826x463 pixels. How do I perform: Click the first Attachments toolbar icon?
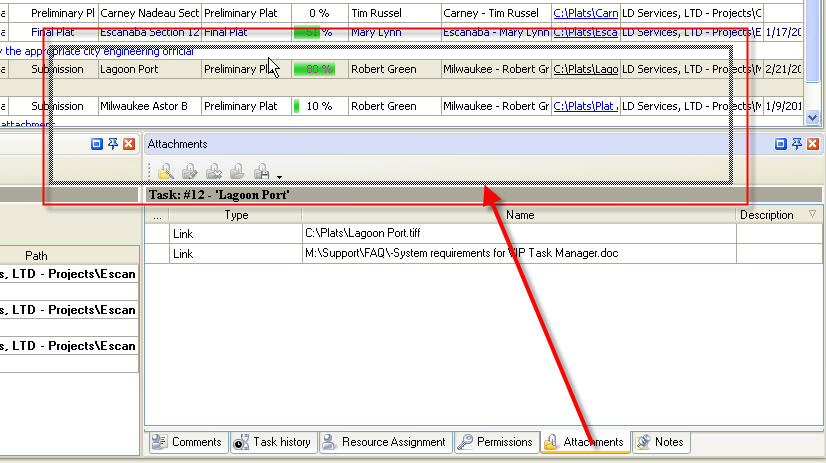[x=166, y=171]
